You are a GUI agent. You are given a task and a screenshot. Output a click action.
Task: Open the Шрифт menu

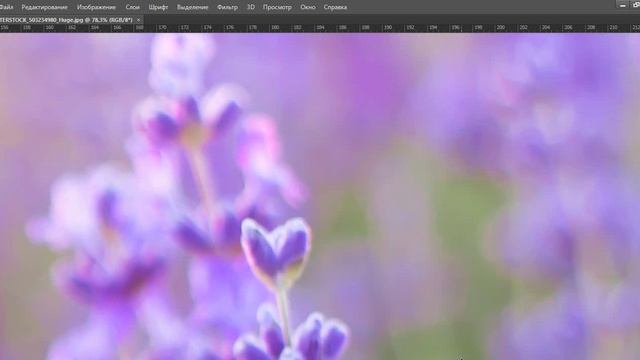[158, 7]
